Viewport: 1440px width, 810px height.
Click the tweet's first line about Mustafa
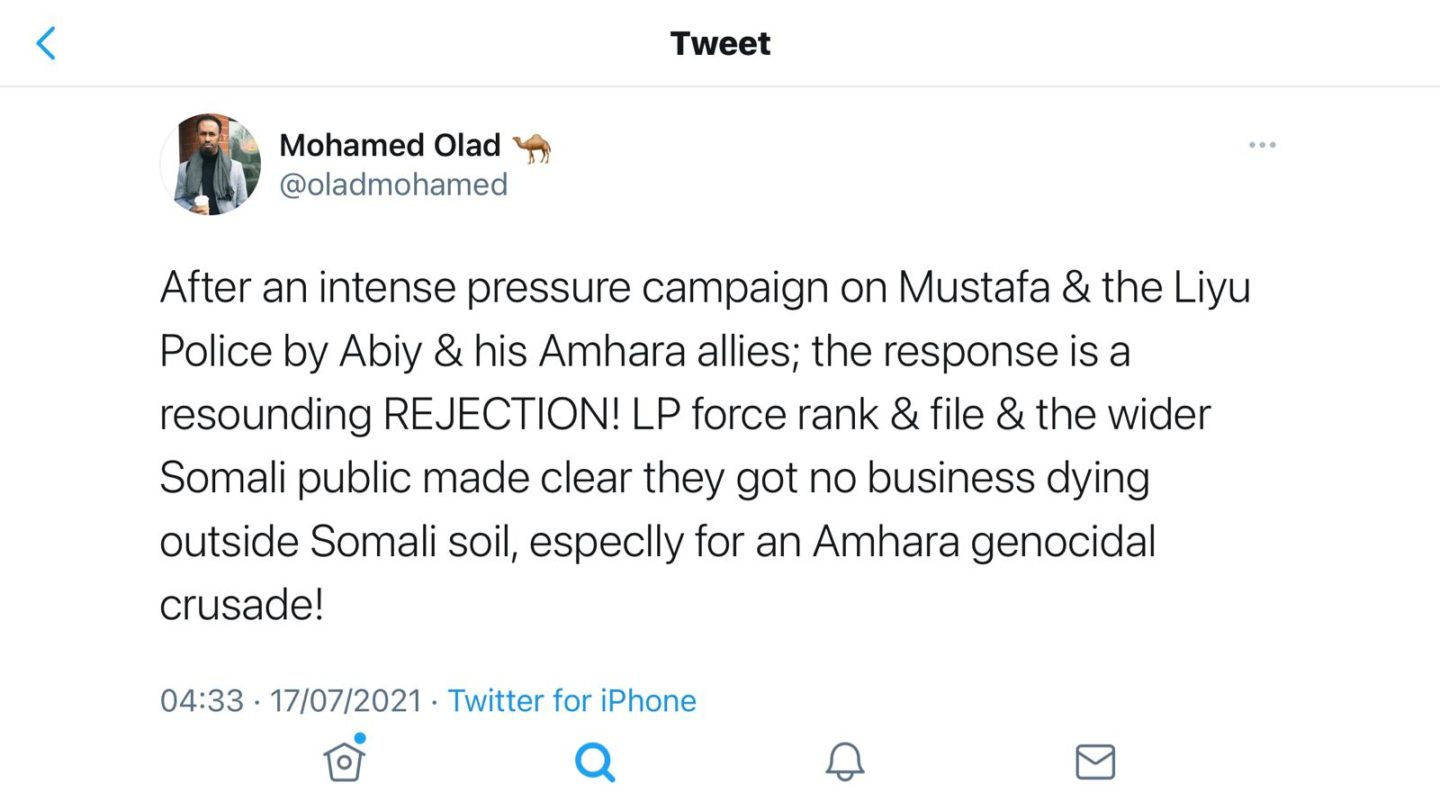tap(705, 289)
